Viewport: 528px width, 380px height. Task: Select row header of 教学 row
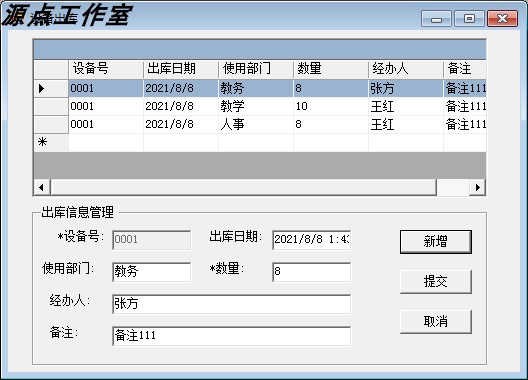tap(51, 106)
